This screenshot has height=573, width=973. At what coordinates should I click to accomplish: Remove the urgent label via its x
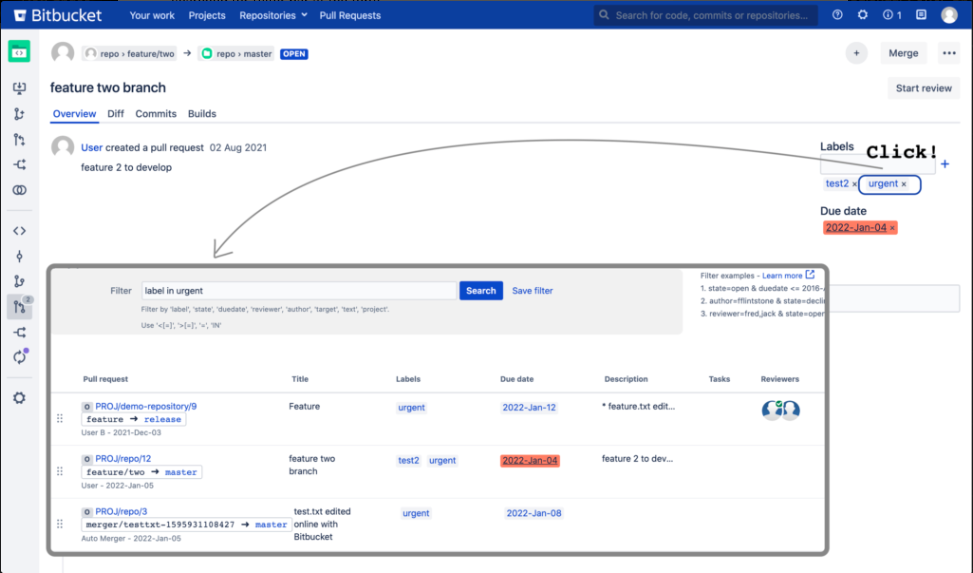pos(904,184)
